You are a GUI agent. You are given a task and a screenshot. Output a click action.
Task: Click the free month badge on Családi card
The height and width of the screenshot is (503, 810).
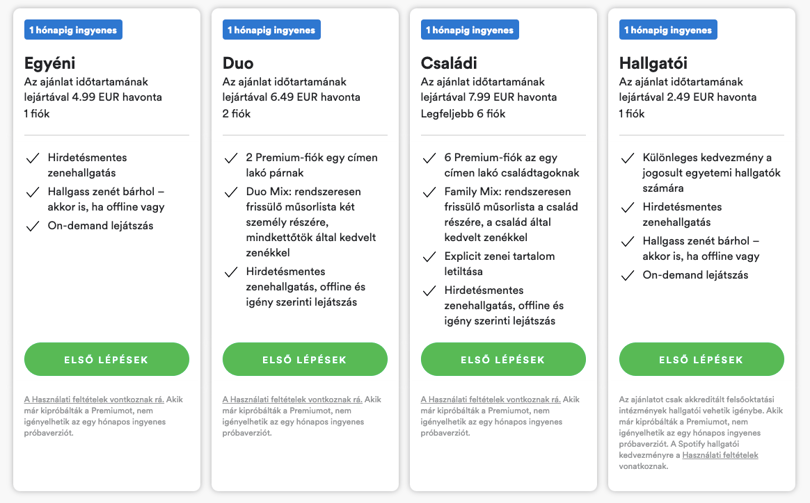pos(470,29)
